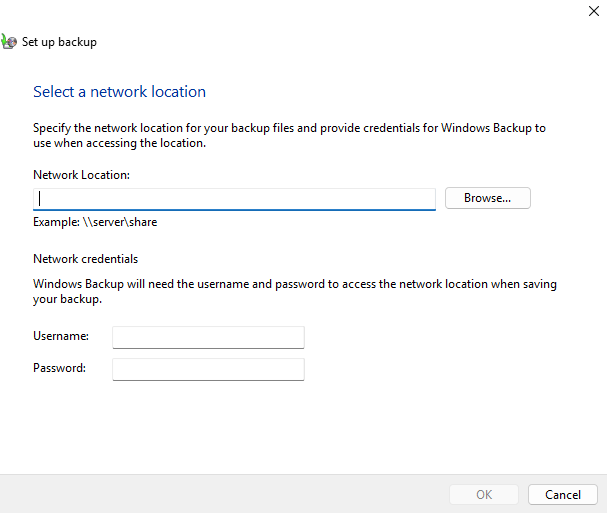The width and height of the screenshot is (607, 513).
Task: Click the "Username:" label
Action: [61, 337]
